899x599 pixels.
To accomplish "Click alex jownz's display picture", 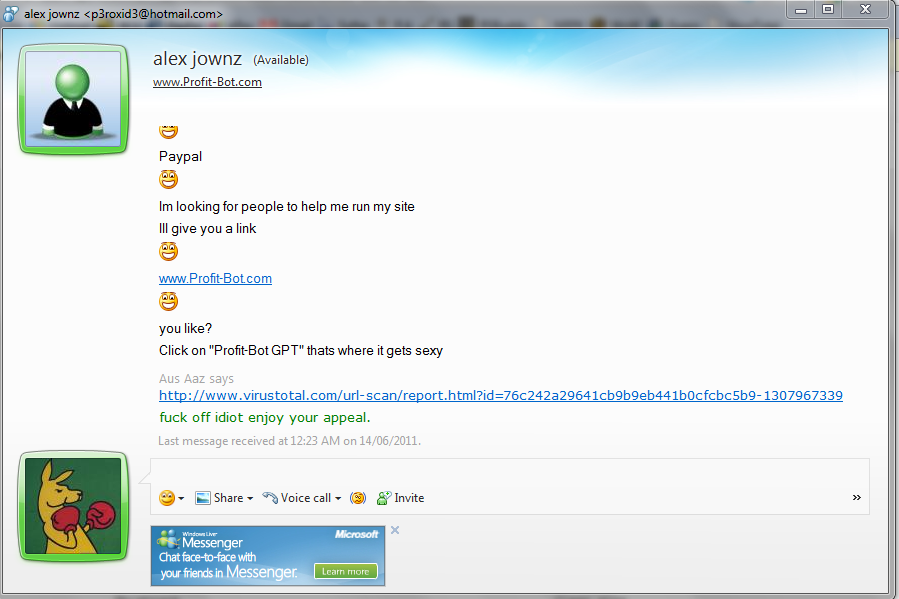I will (x=73, y=99).
